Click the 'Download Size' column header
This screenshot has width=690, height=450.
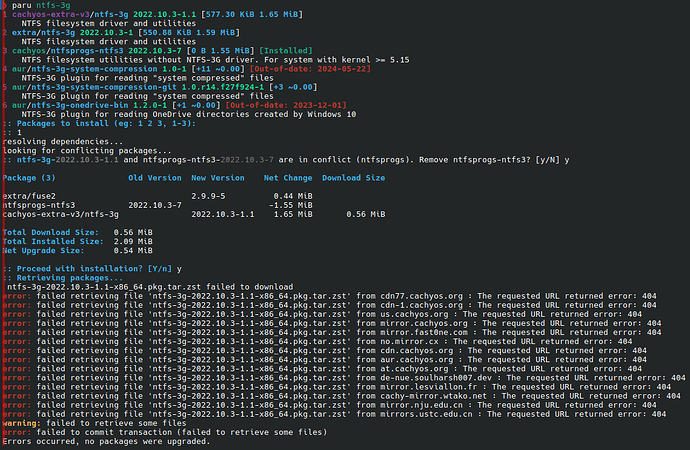pyautogui.click(x=353, y=178)
